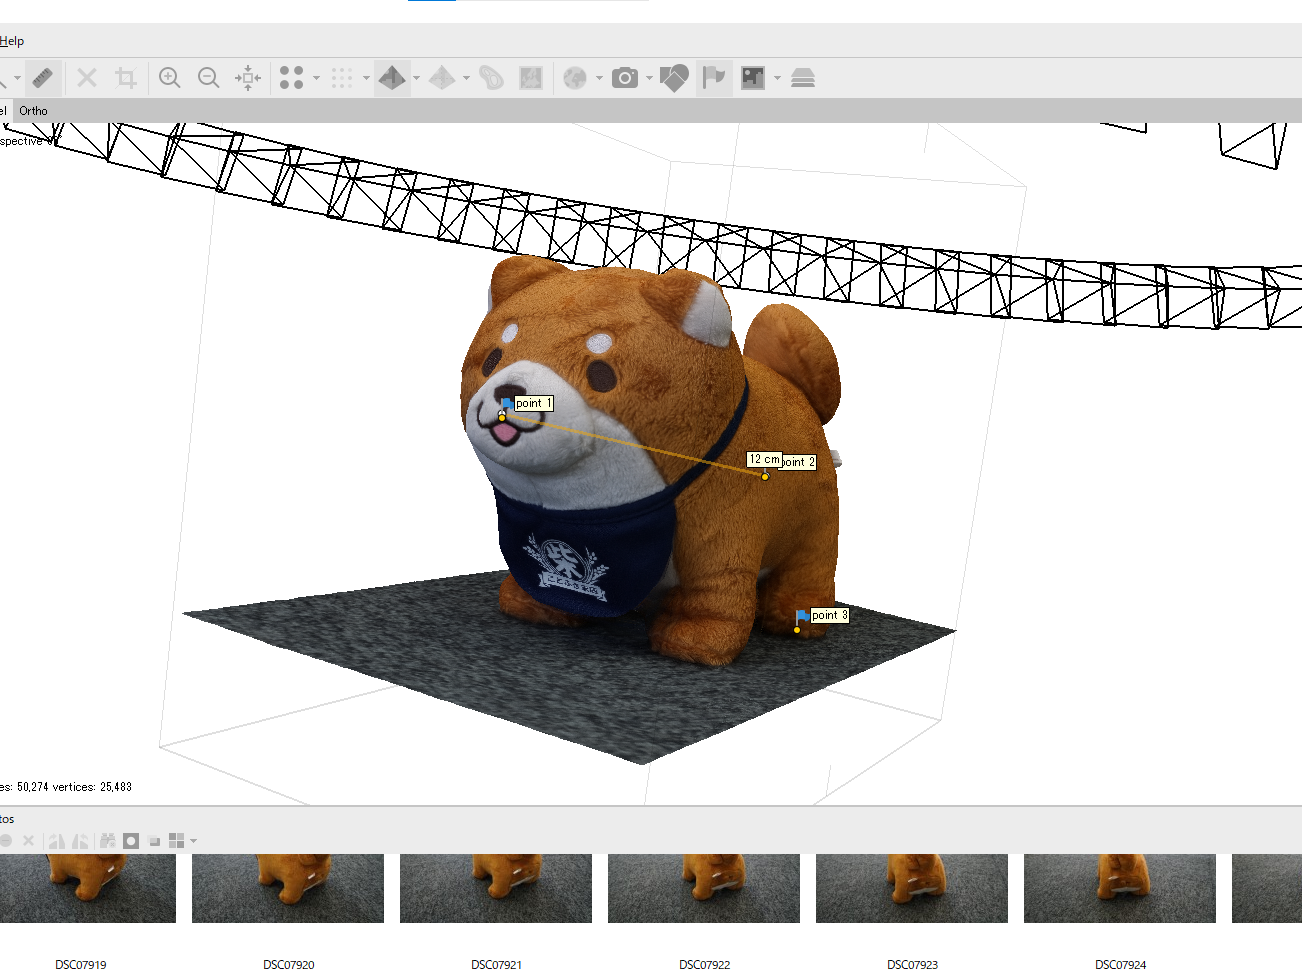
Task: Select the Ruler measurement tool
Action: (42, 78)
